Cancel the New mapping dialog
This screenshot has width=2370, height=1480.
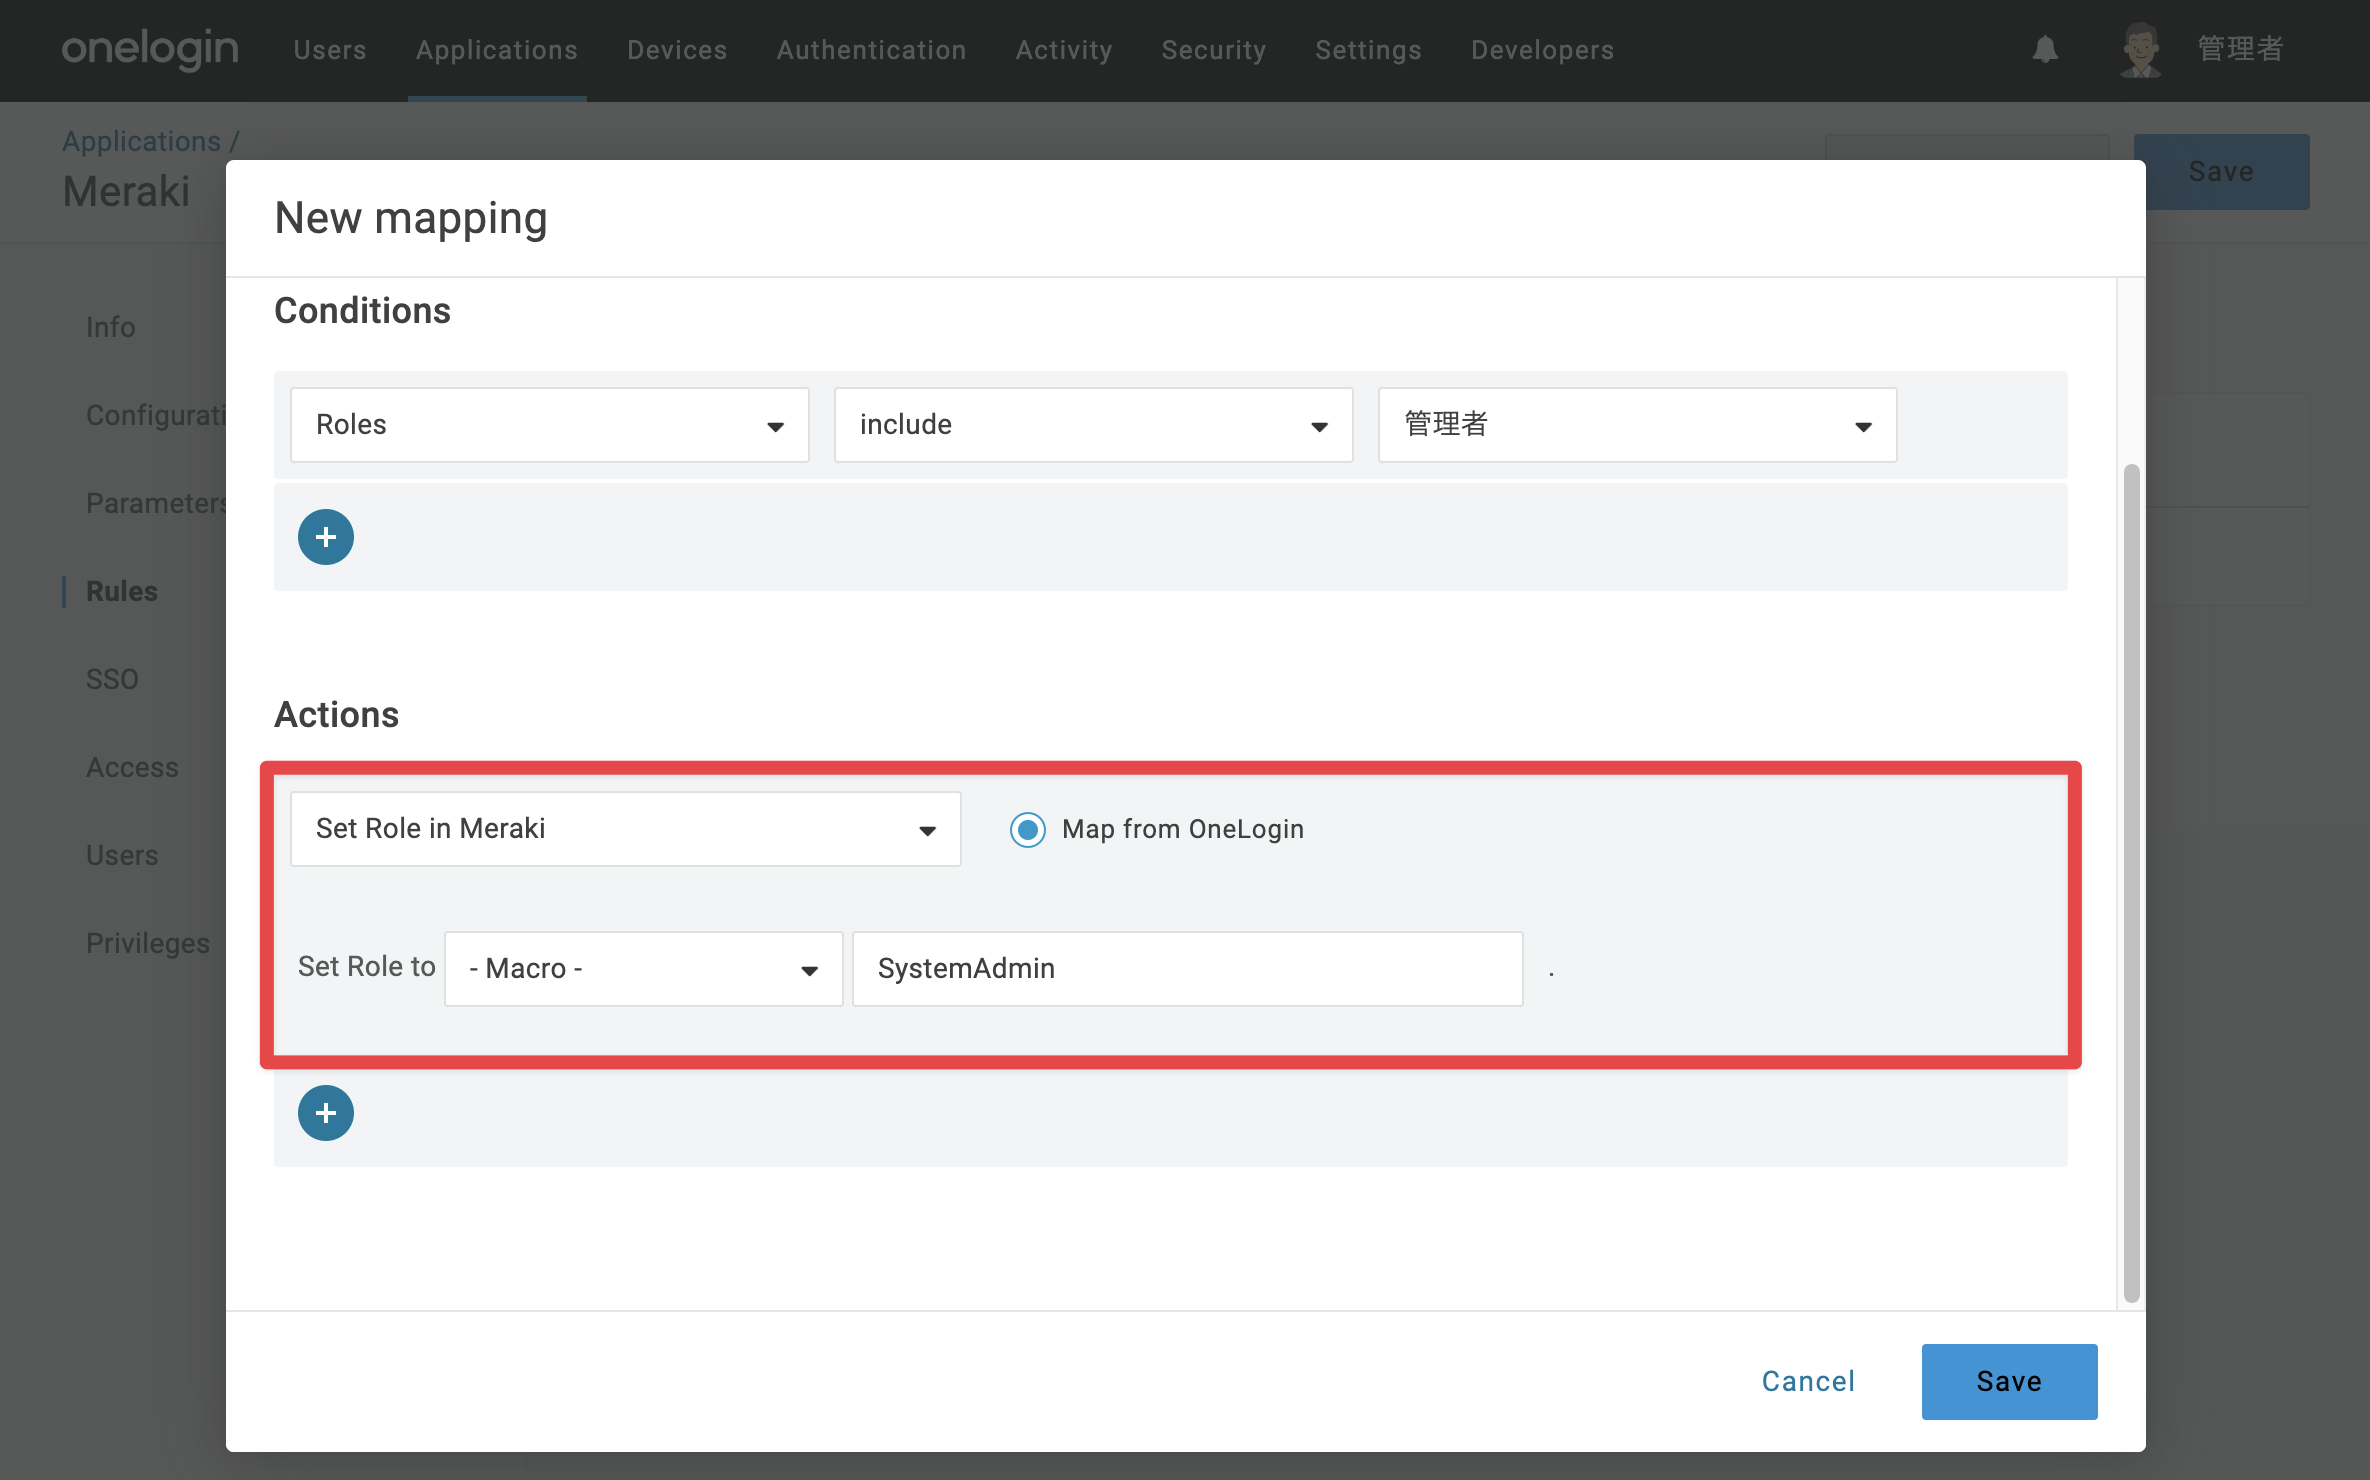(1808, 1381)
